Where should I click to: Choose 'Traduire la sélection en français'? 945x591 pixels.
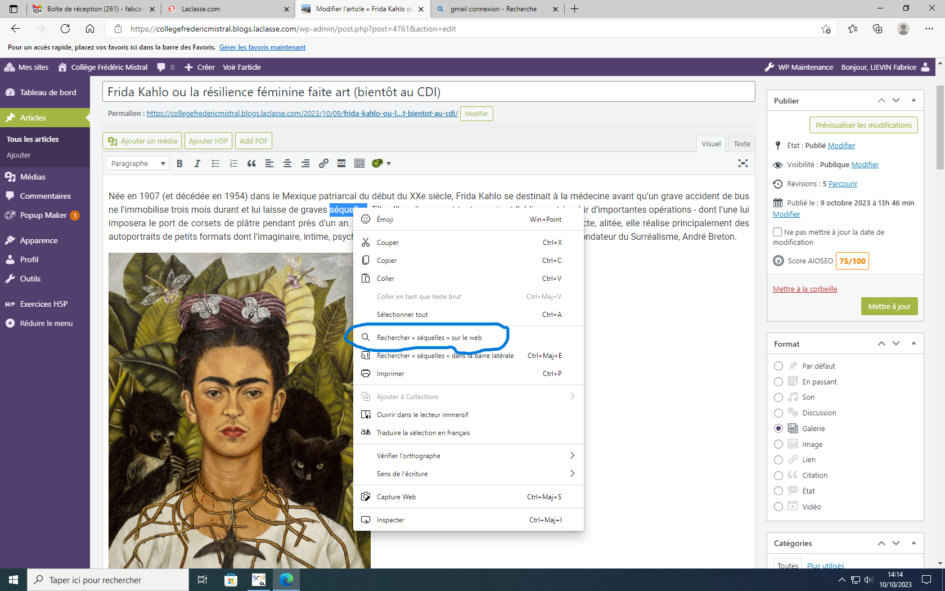[x=468, y=433]
